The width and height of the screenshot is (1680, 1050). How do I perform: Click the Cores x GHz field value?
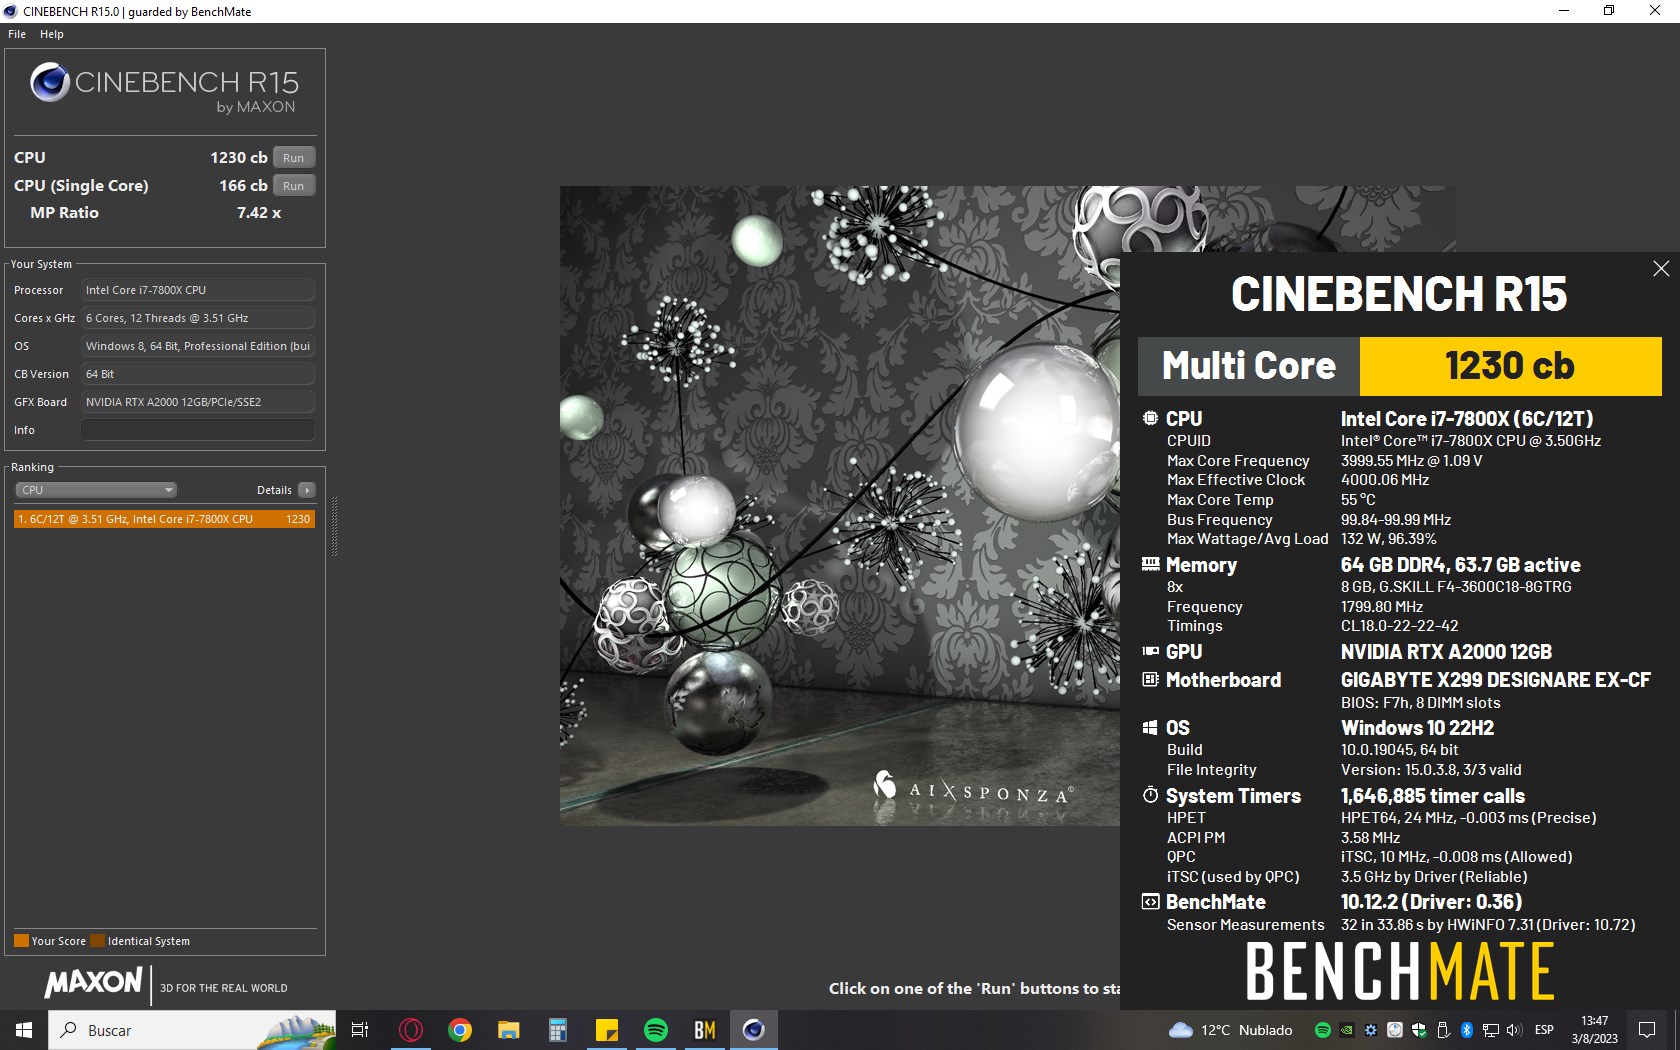pyautogui.click(x=198, y=318)
